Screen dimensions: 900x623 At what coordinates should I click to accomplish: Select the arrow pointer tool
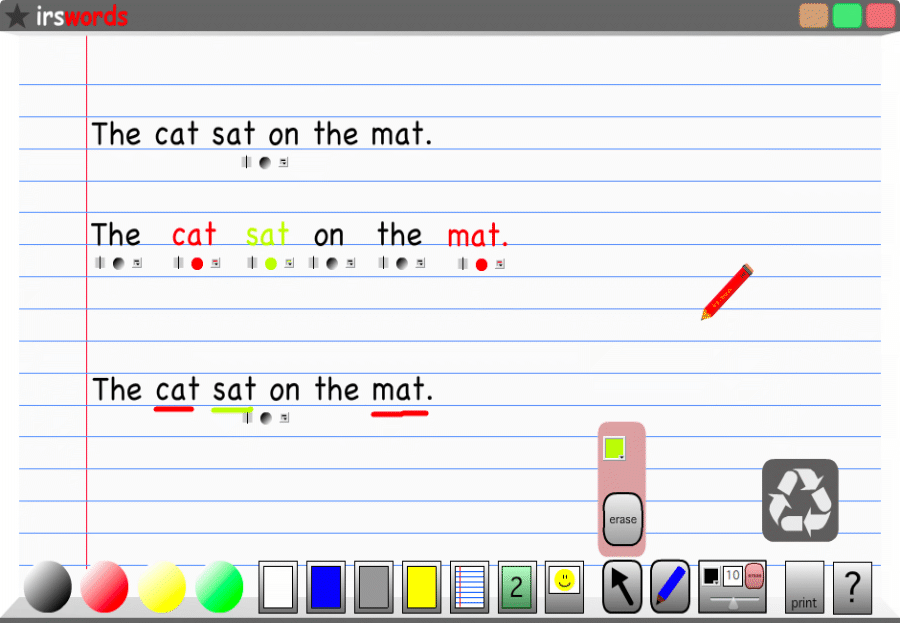[622, 586]
